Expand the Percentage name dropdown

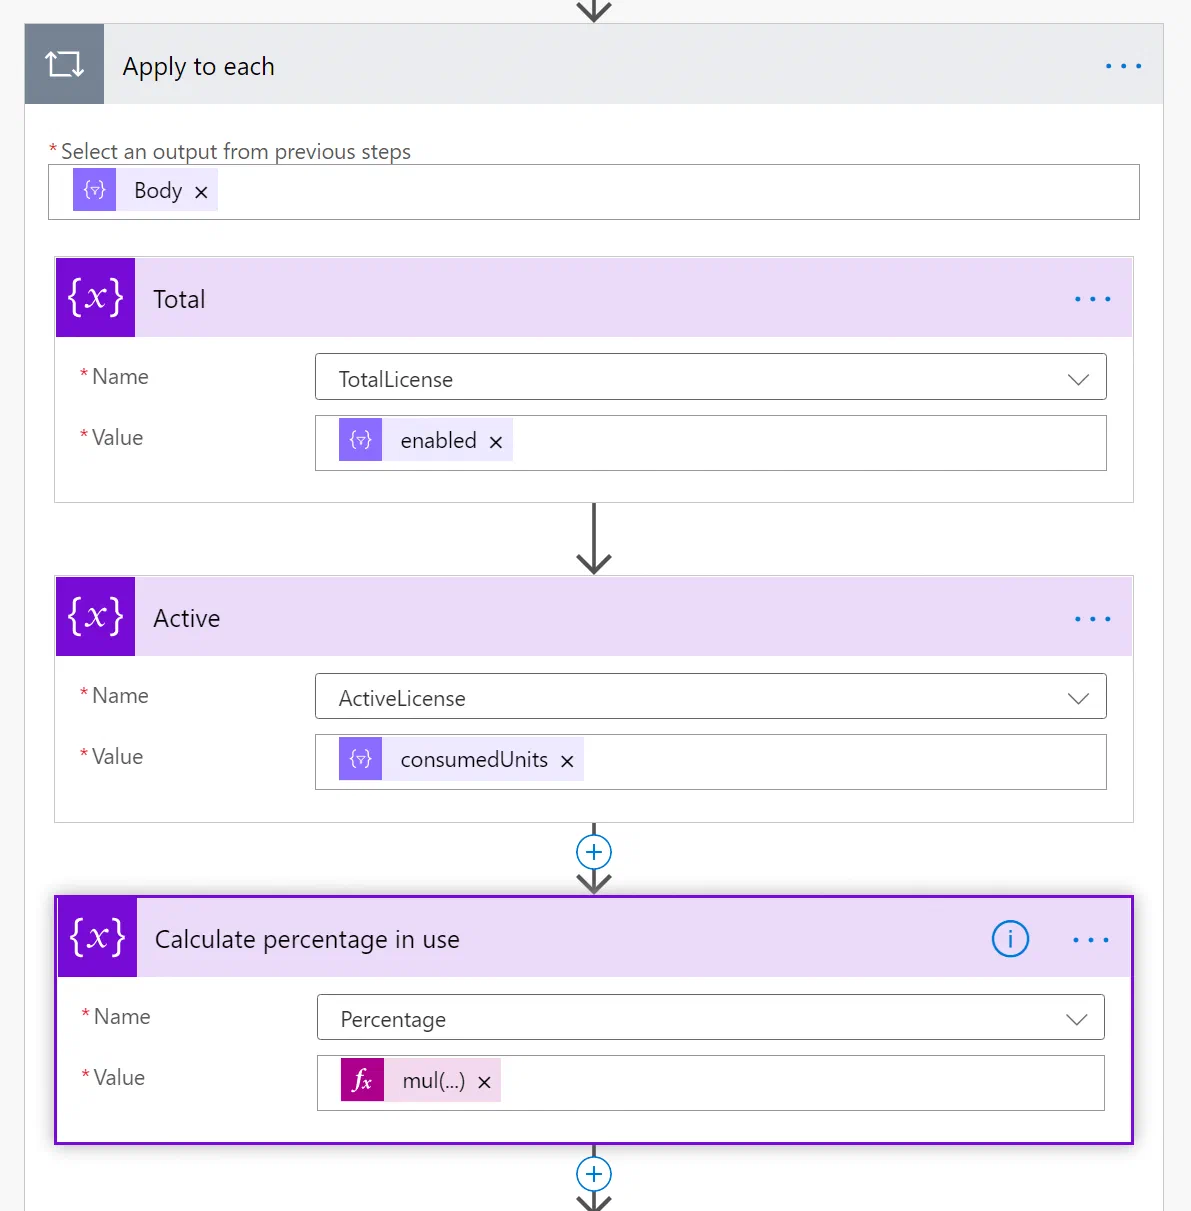(1076, 1019)
